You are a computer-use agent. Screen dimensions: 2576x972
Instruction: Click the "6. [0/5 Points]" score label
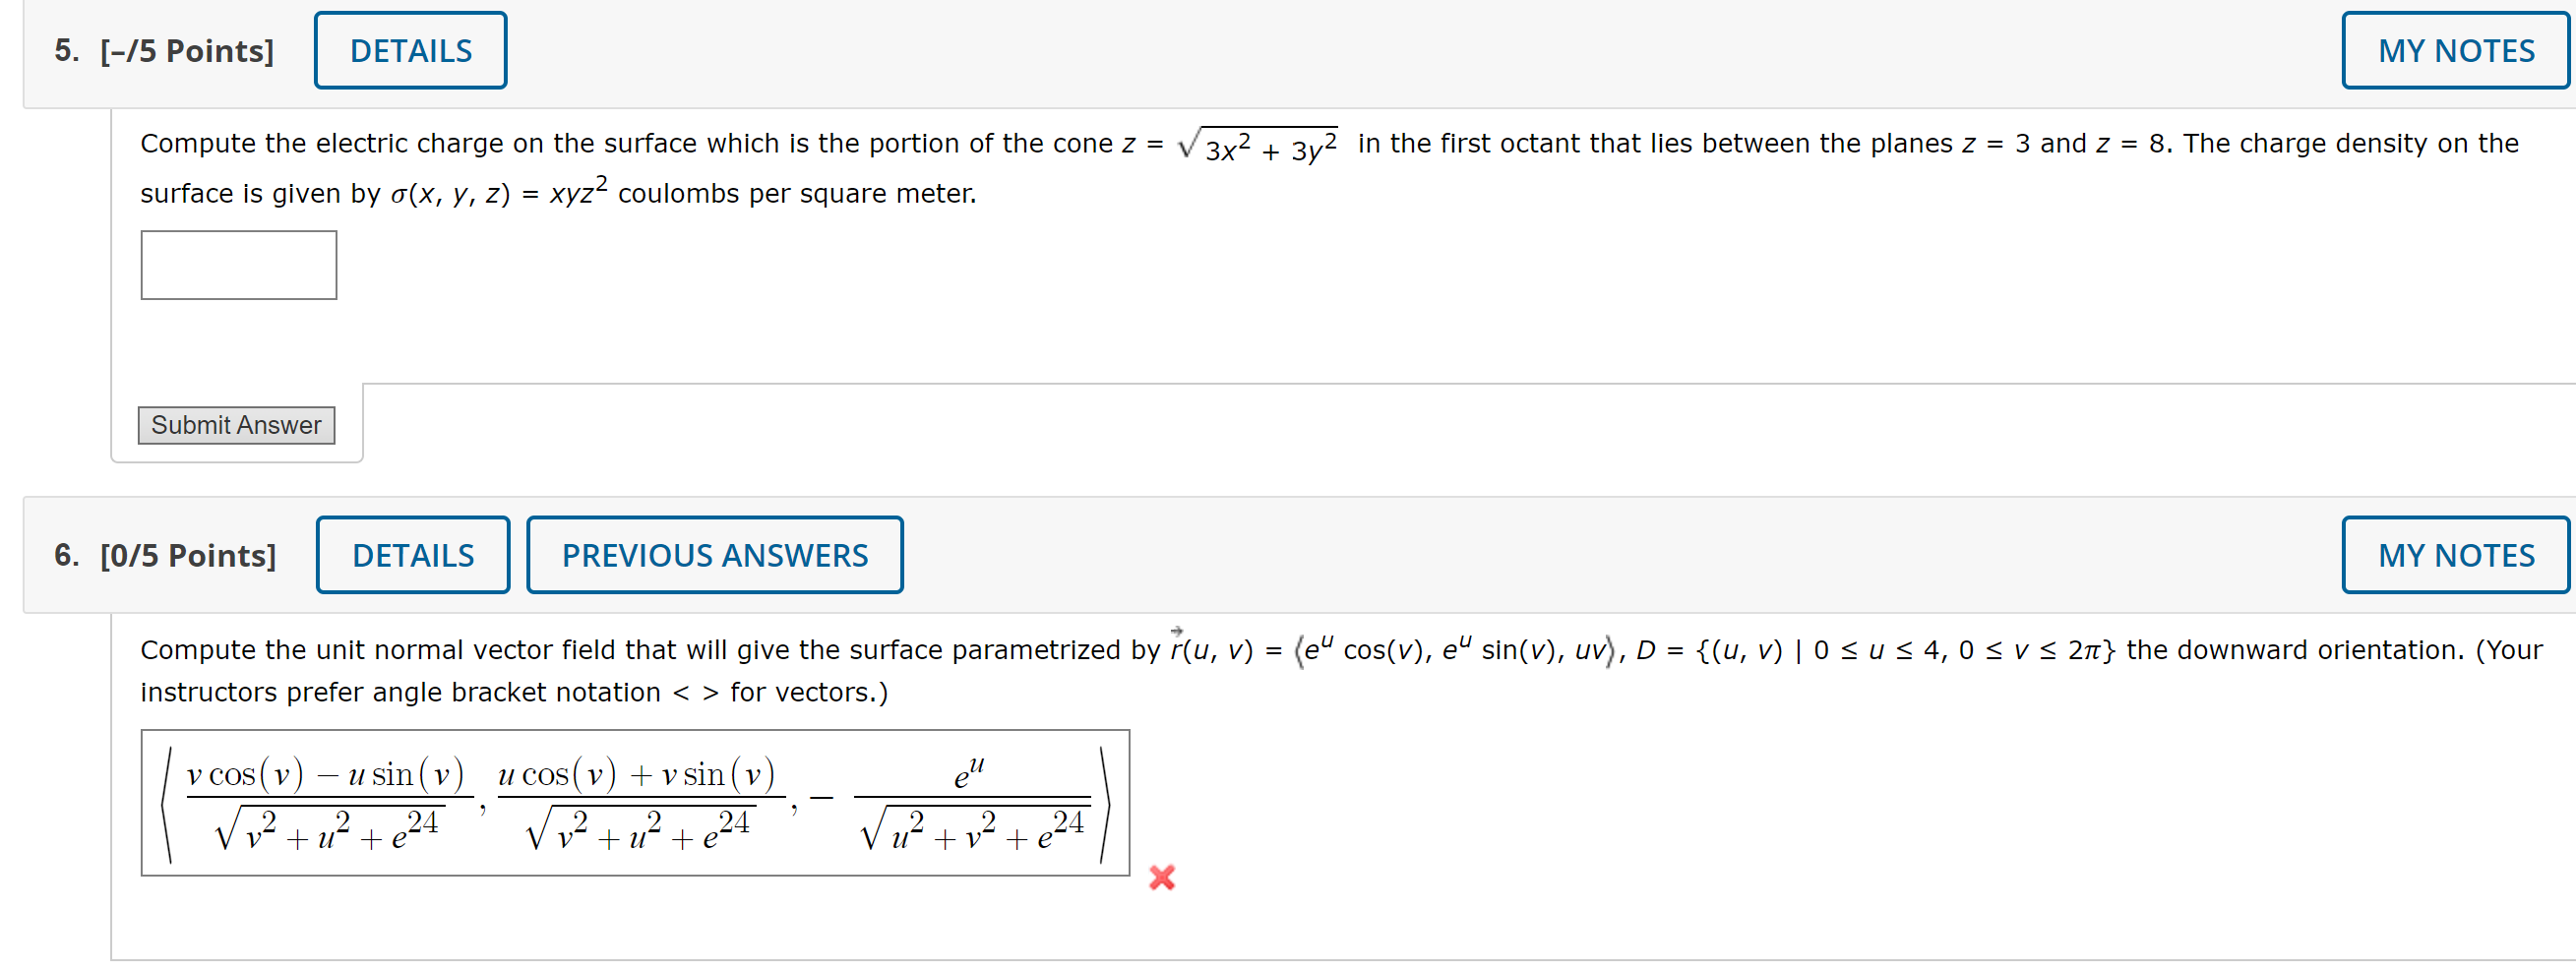166,554
